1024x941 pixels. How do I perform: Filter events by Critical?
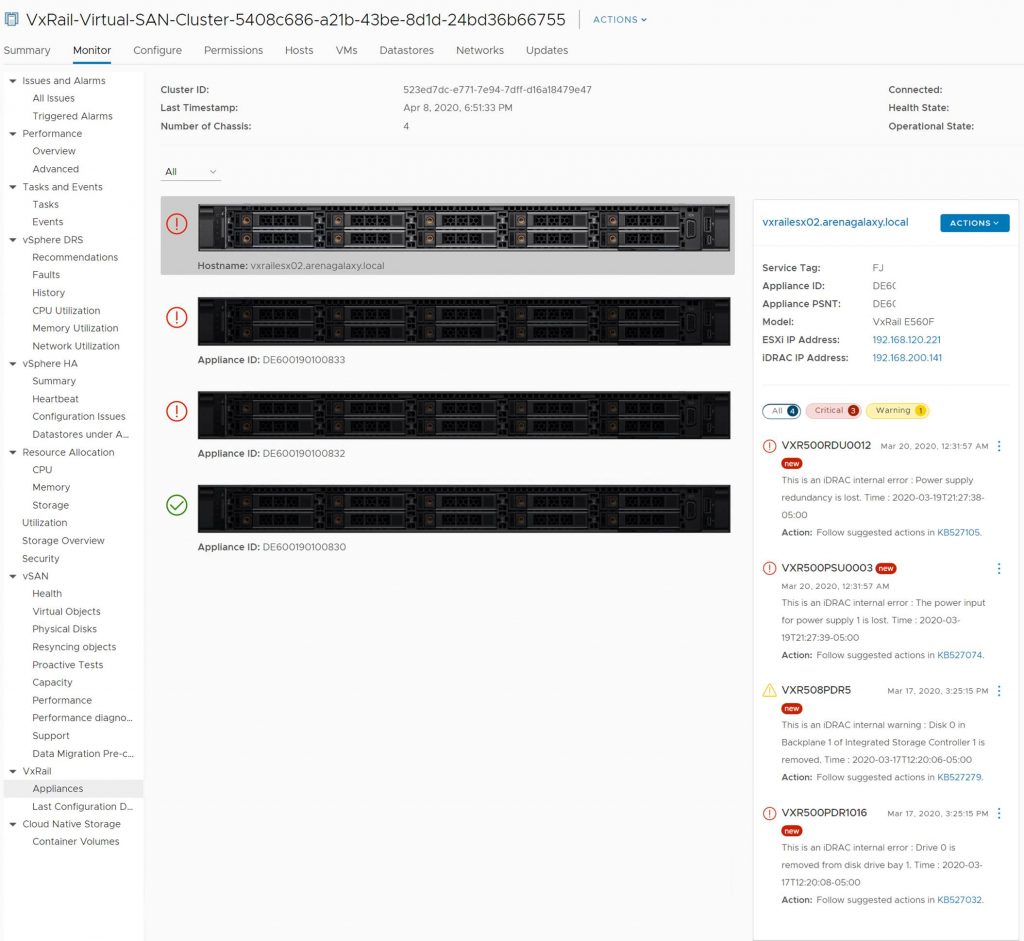(x=834, y=411)
